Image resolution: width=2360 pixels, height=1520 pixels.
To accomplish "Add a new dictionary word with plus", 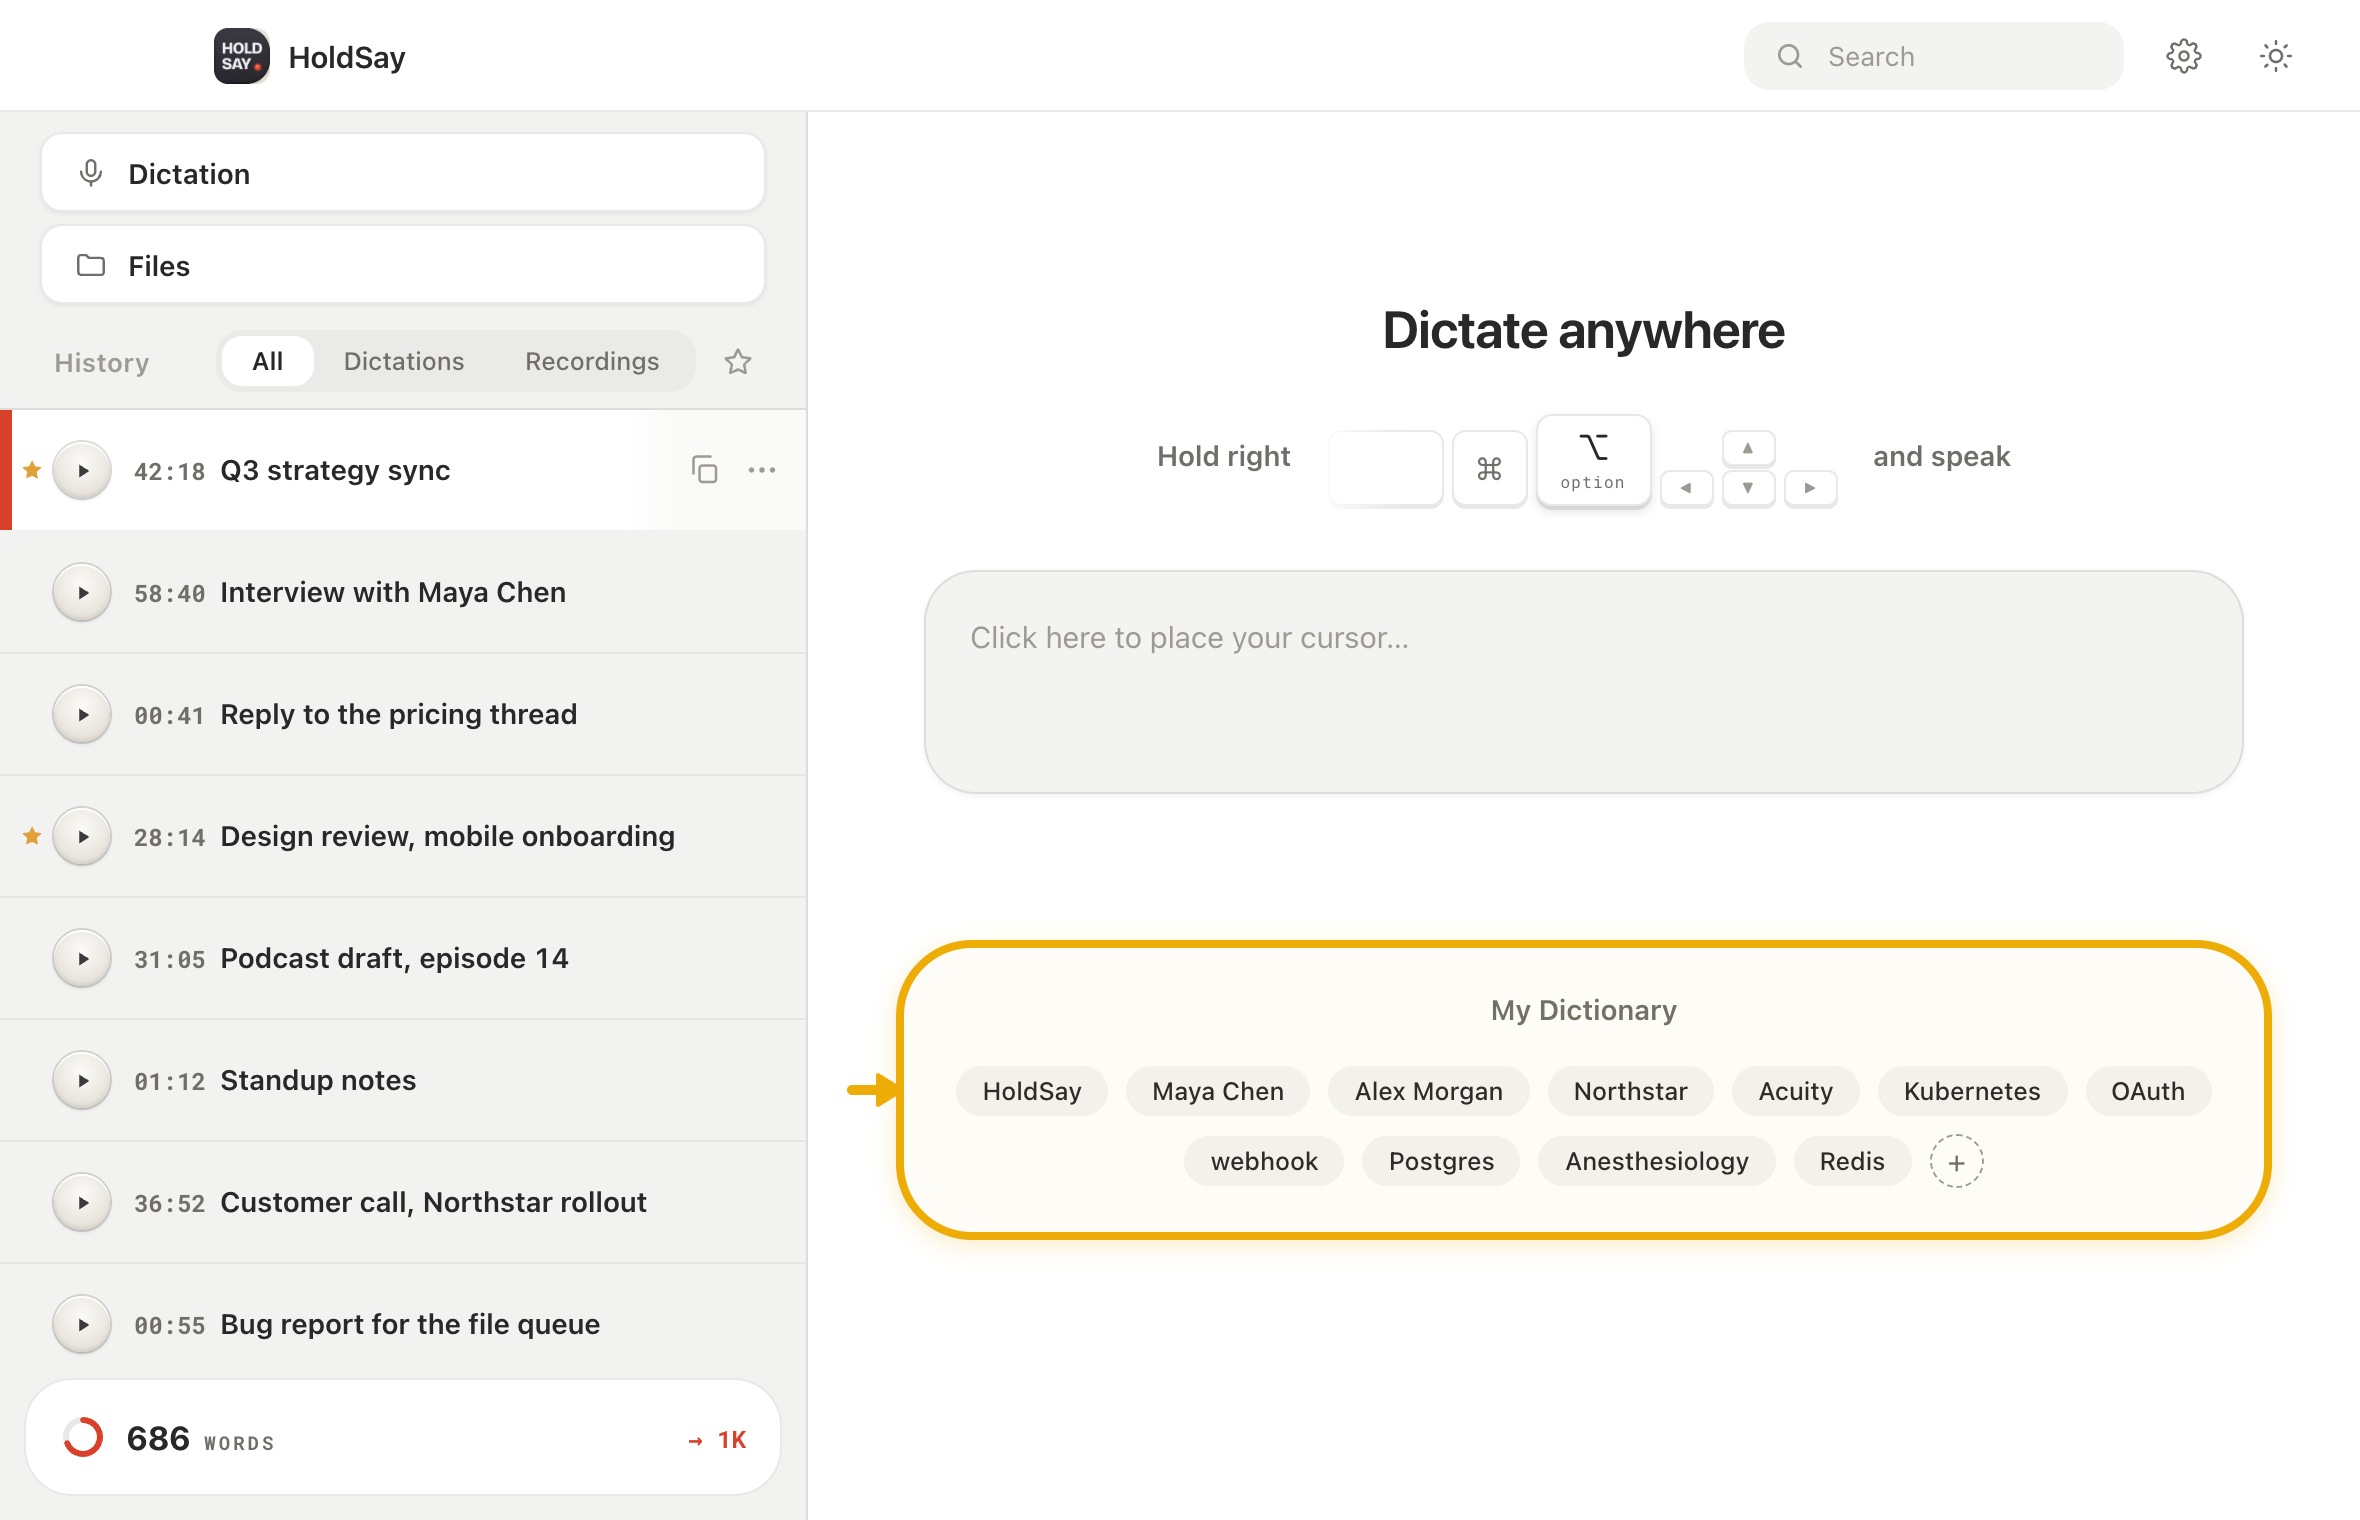I will pos(1956,1162).
